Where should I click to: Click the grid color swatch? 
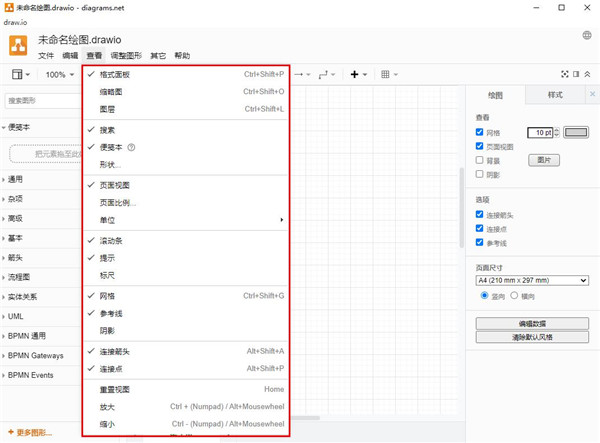click(576, 132)
